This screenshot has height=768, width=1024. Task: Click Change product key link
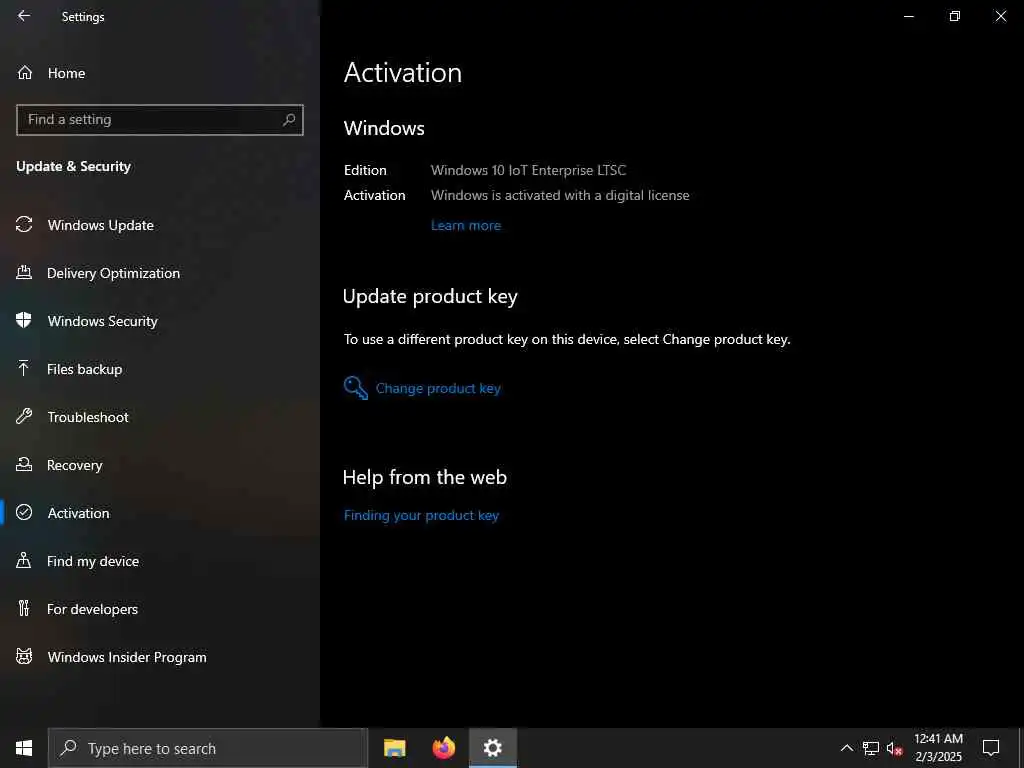pyautogui.click(x=438, y=388)
